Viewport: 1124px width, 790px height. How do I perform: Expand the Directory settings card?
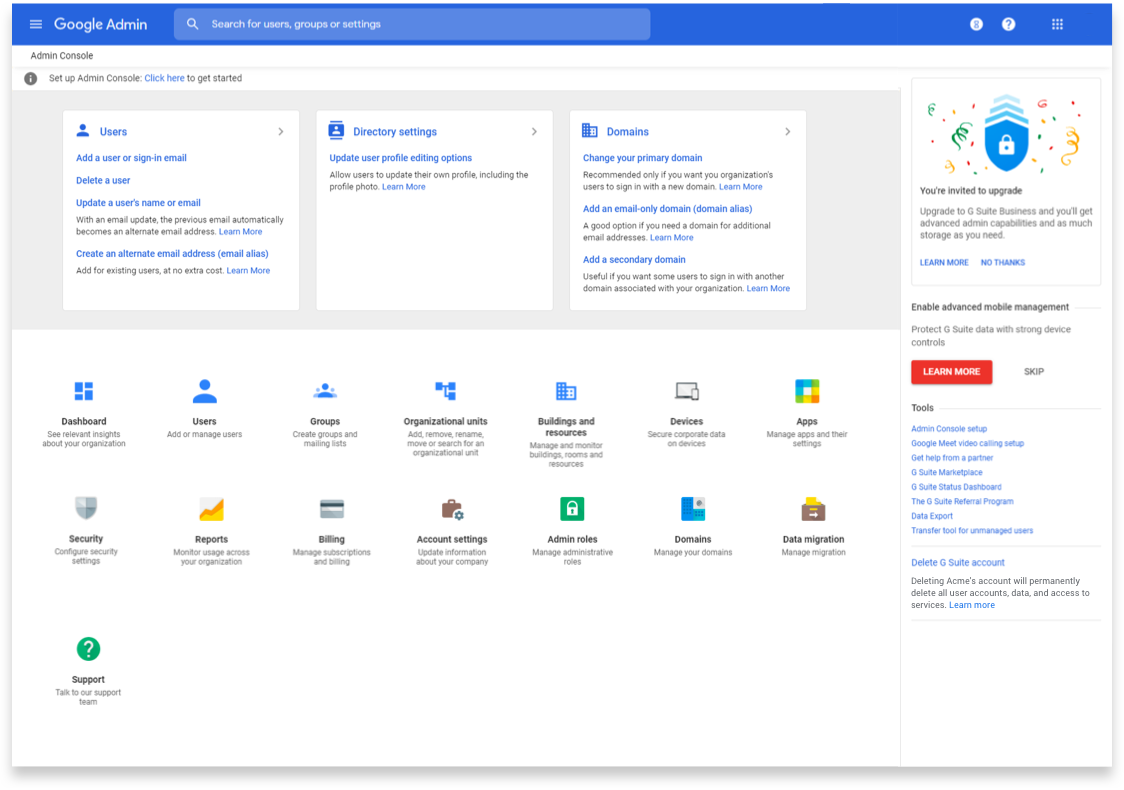tap(534, 131)
